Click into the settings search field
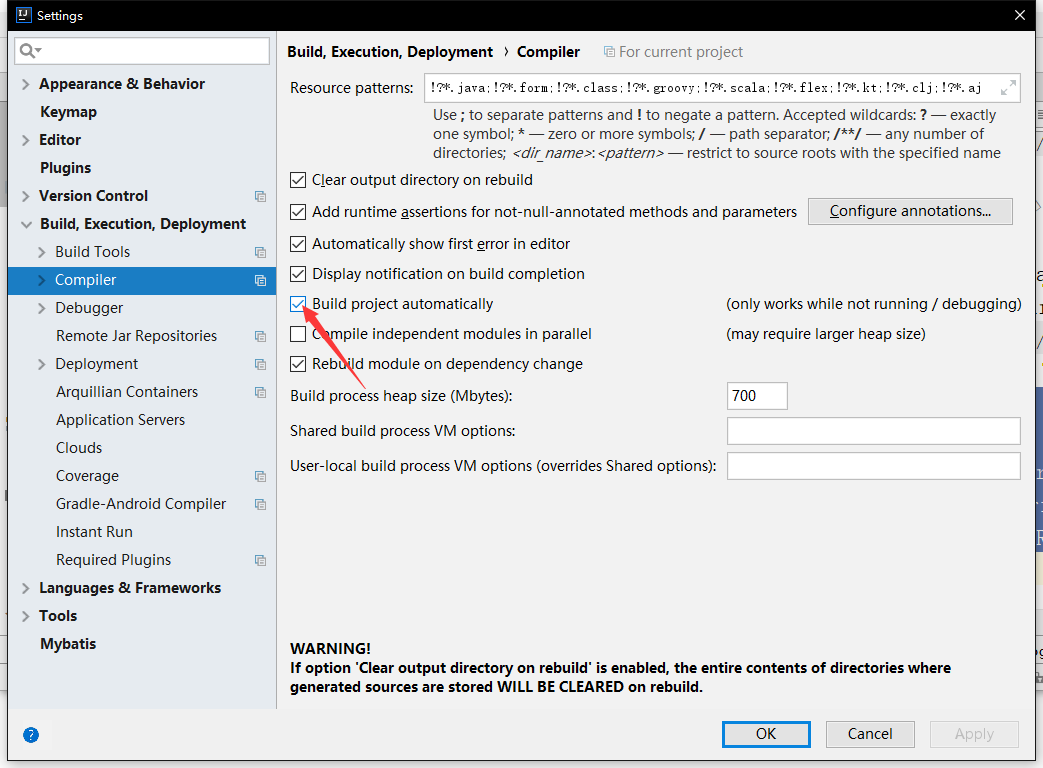The width and height of the screenshot is (1043, 768). coord(142,51)
